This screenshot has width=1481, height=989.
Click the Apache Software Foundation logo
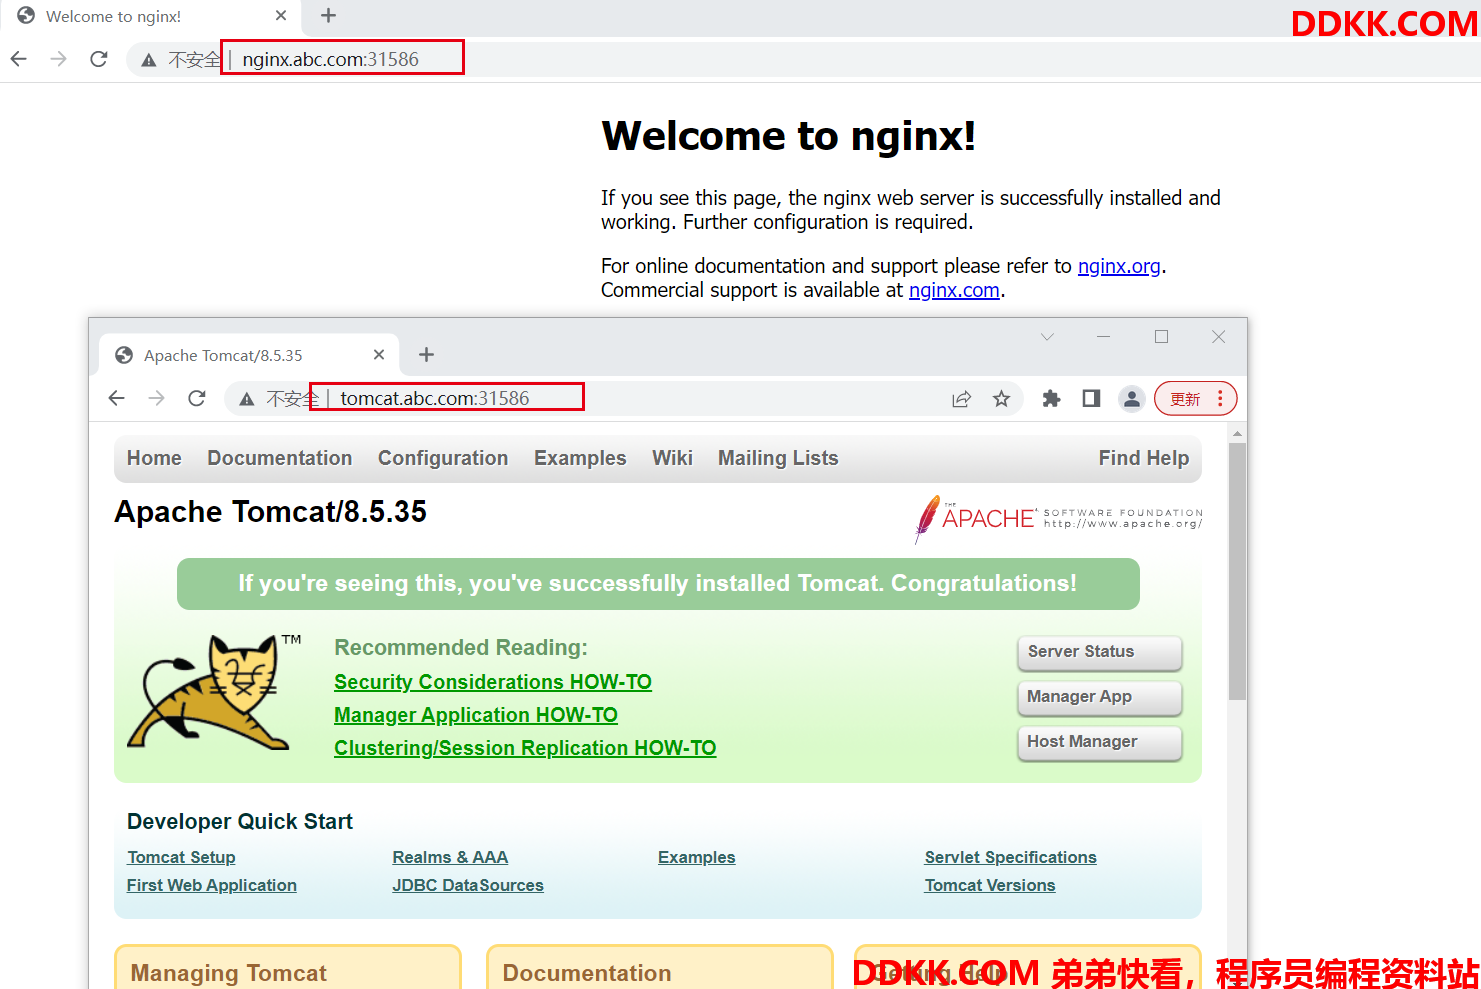click(x=1058, y=519)
